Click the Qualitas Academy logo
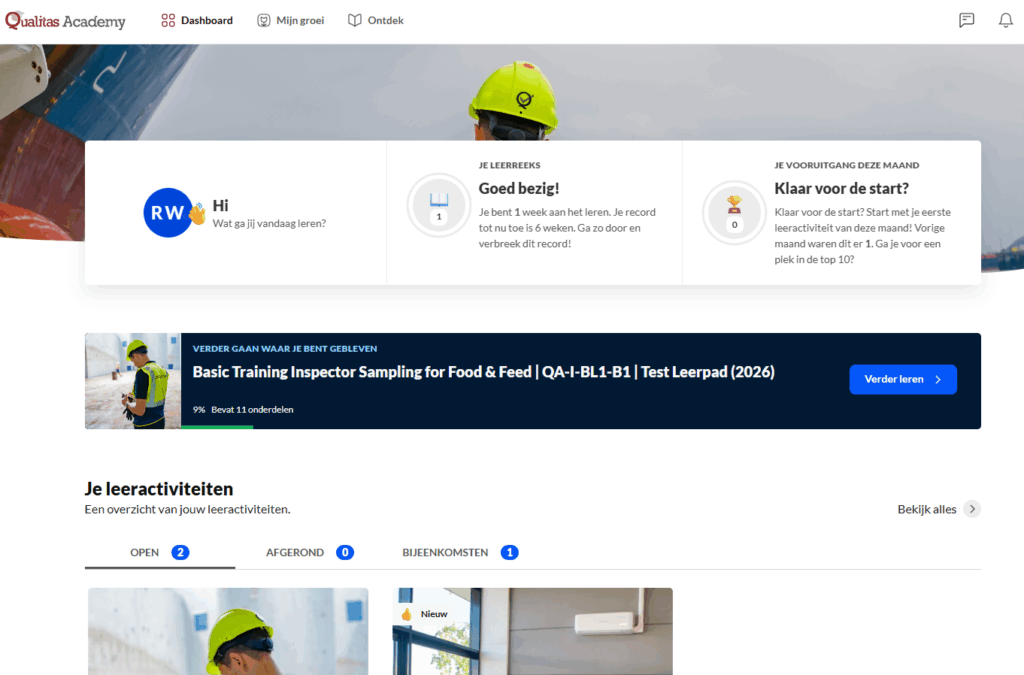The width and height of the screenshot is (1024, 675). (x=66, y=21)
